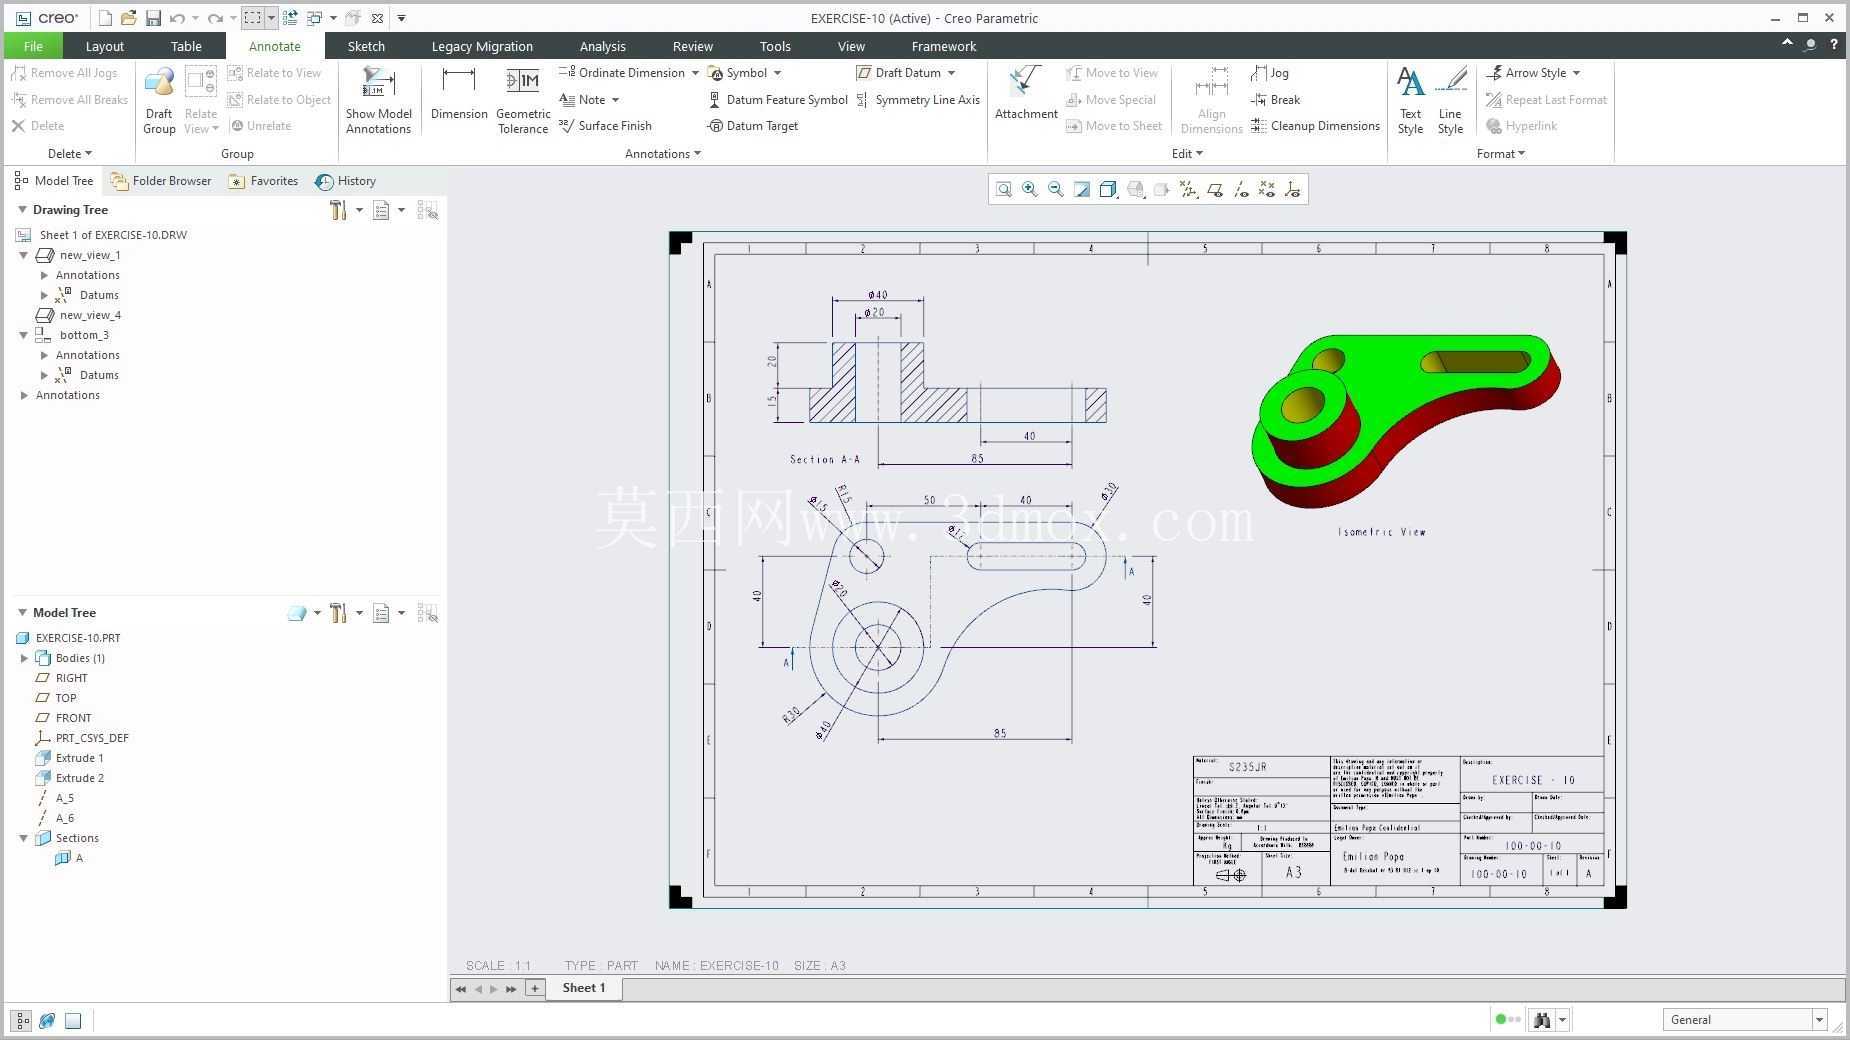Click the add new sheet plus button
The image size is (1850, 1040).
click(x=535, y=989)
